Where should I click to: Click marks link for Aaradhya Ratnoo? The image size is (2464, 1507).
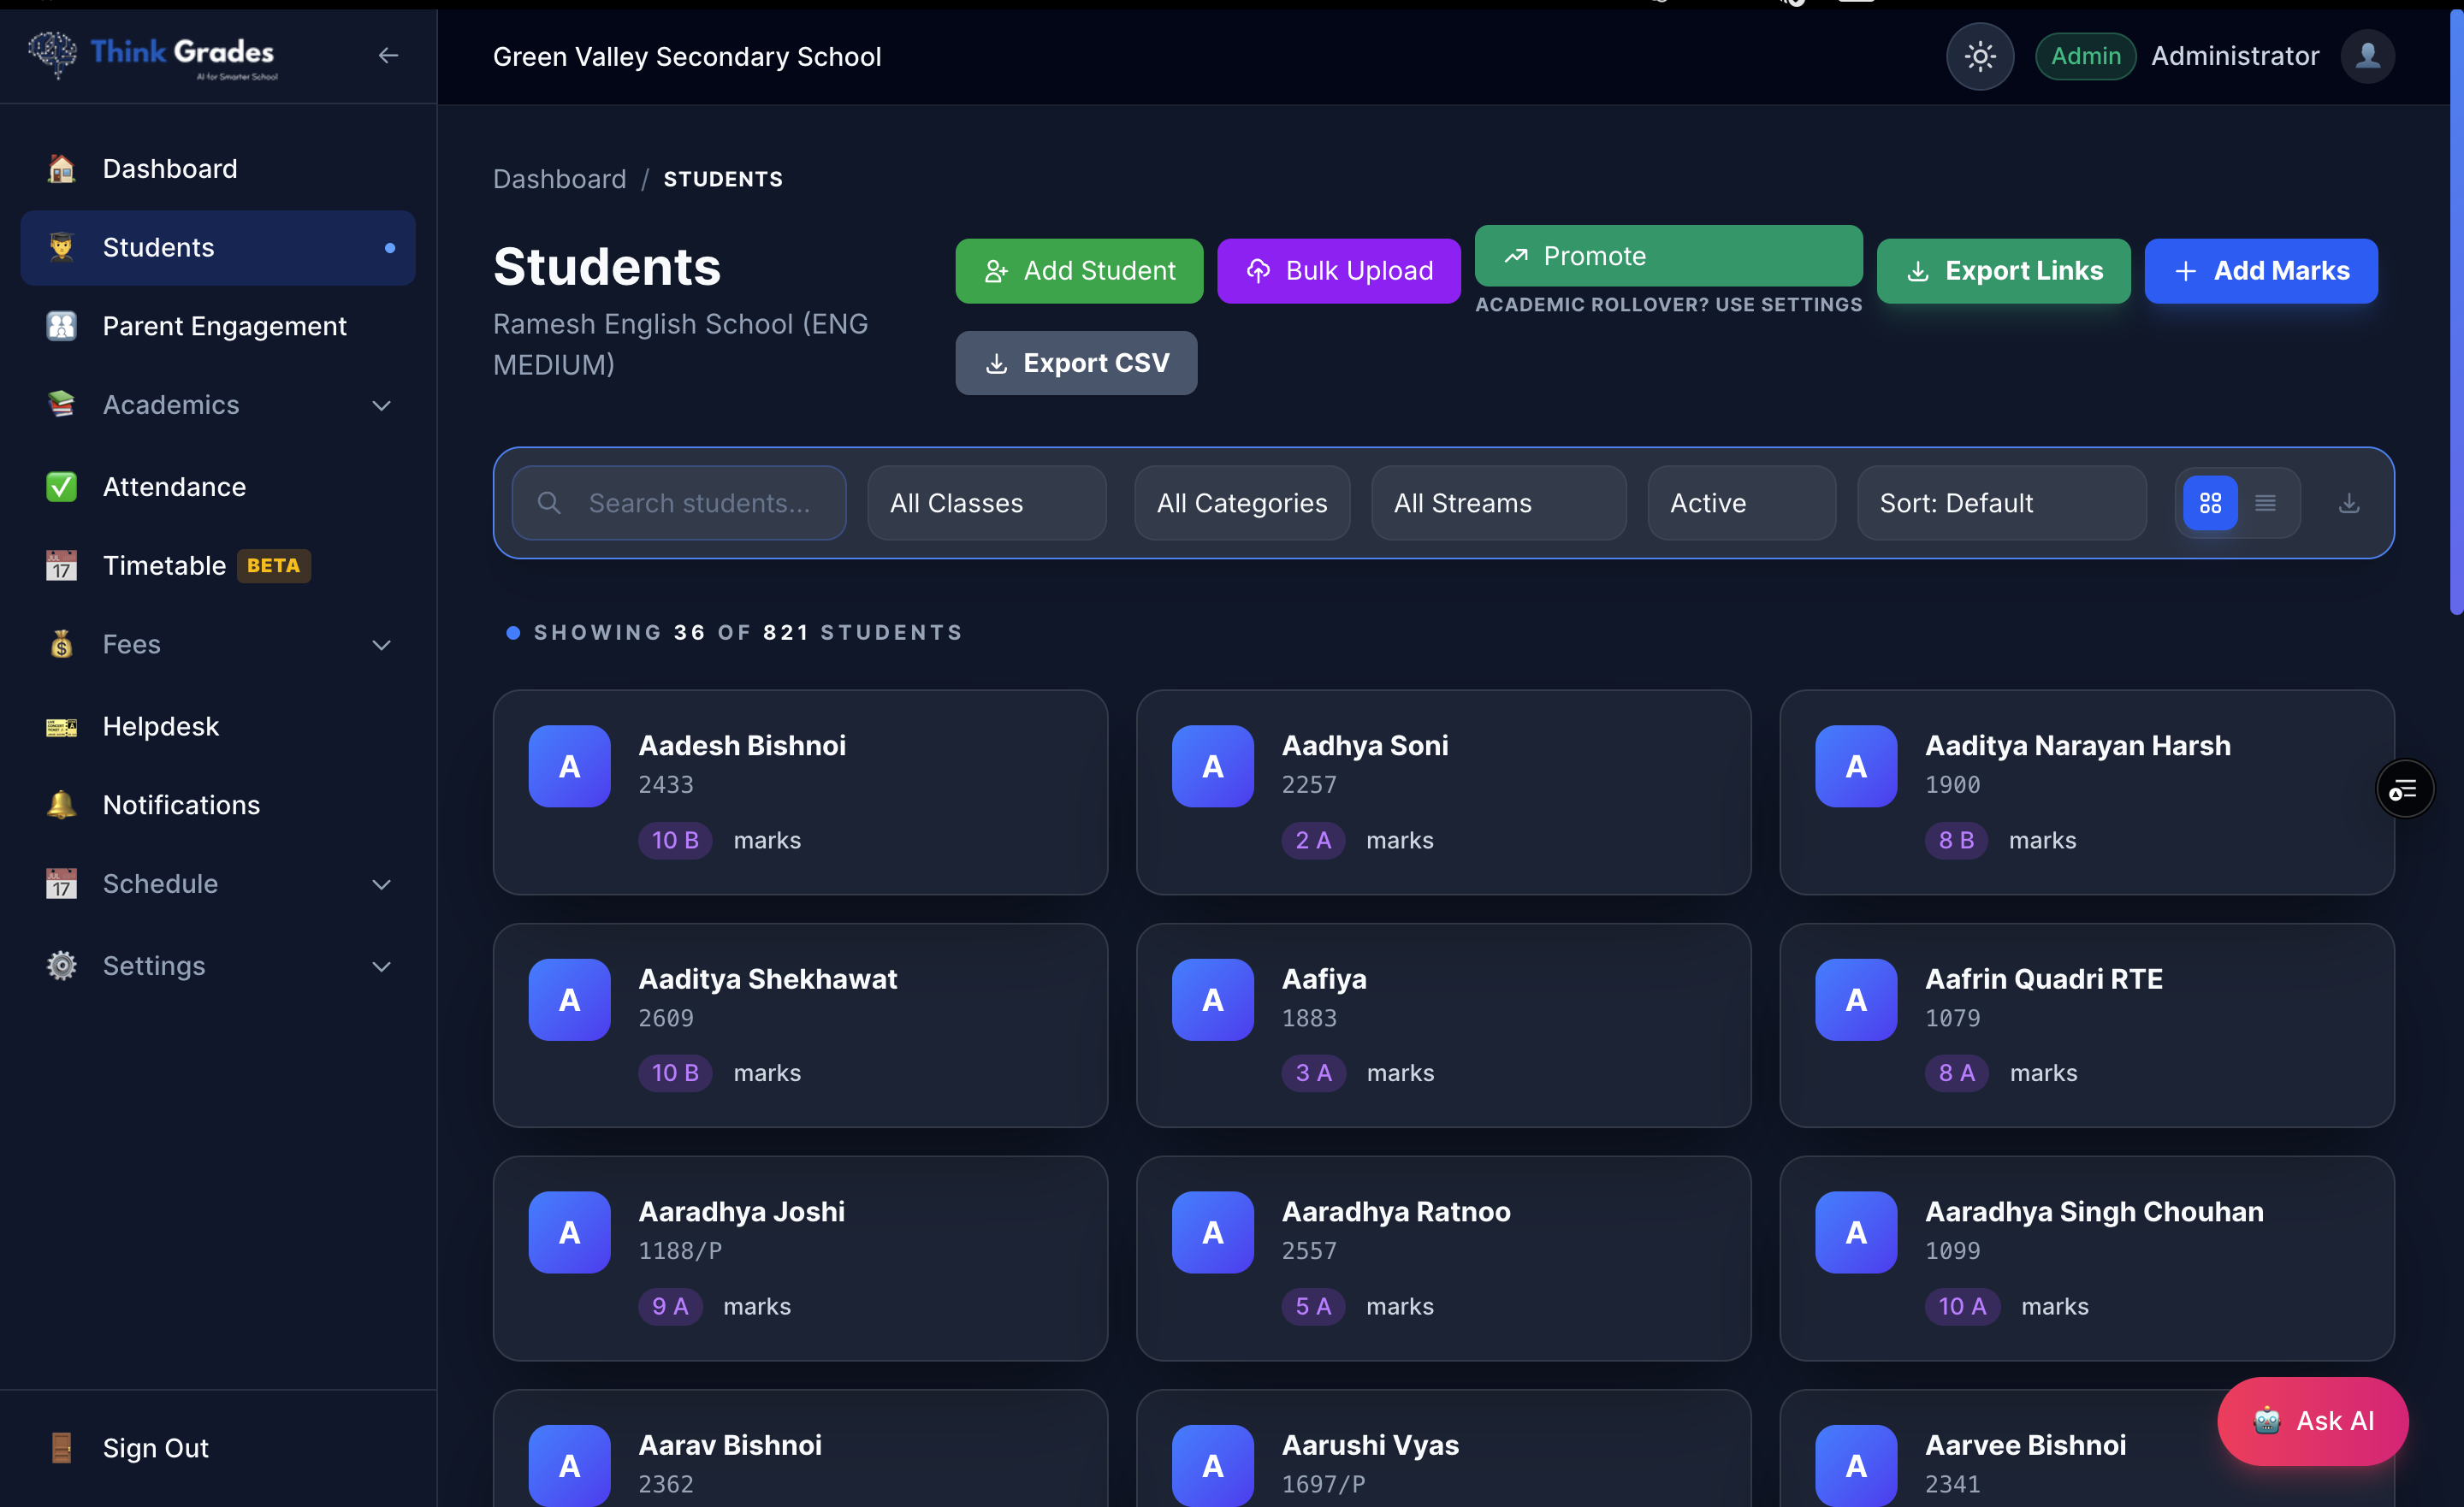pos(1400,1307)
